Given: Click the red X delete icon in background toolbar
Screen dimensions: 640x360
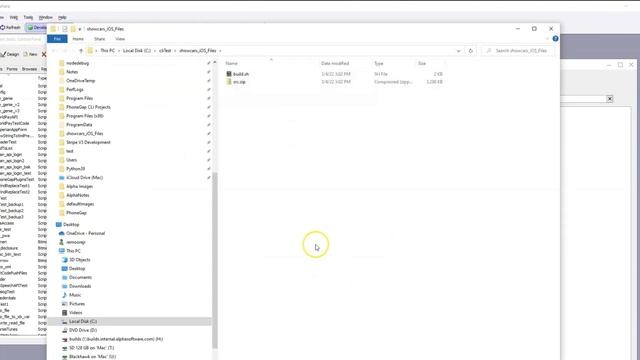Looking at the screenshot, I should [44, 54].
